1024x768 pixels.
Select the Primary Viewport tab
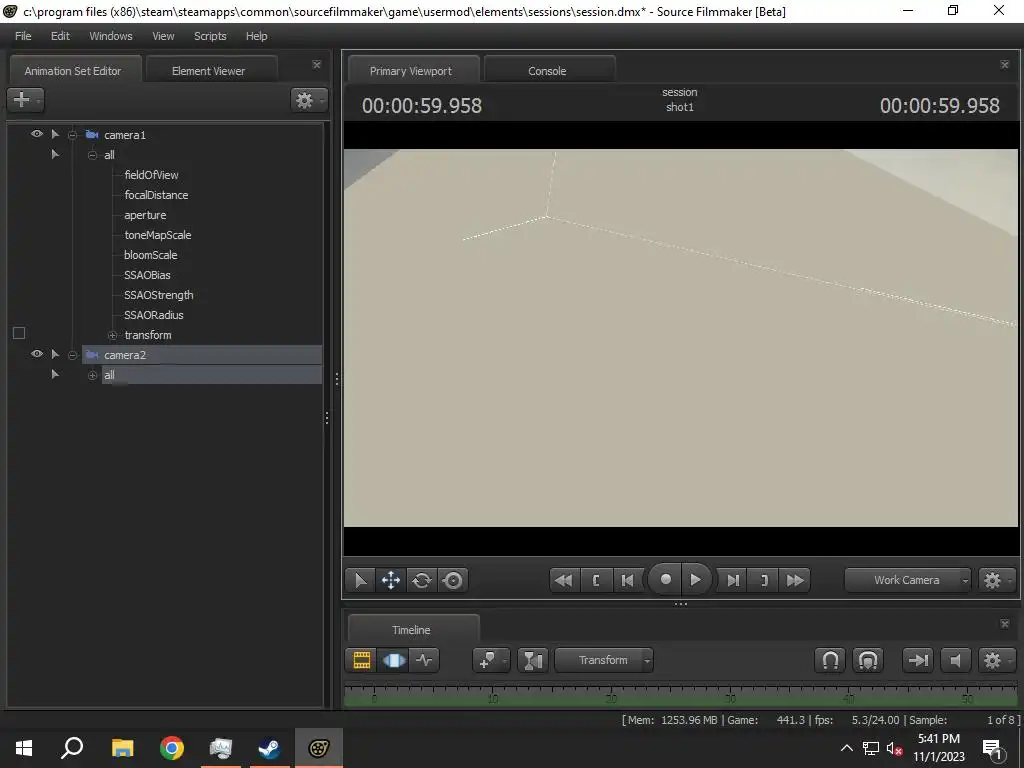(411, 71)
